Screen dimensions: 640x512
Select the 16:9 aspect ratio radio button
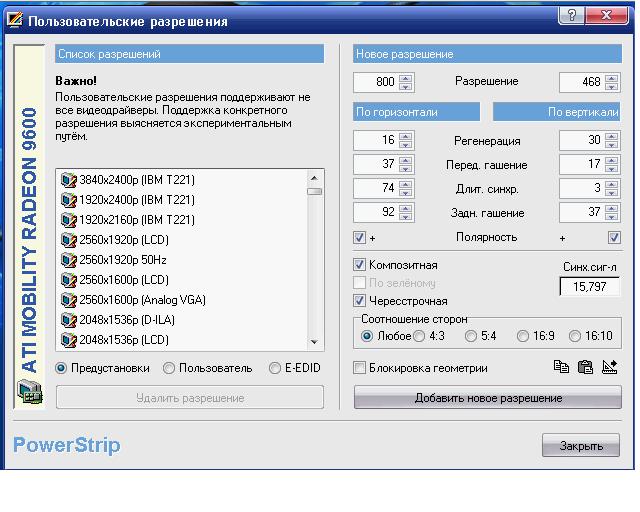click(522, 336)
